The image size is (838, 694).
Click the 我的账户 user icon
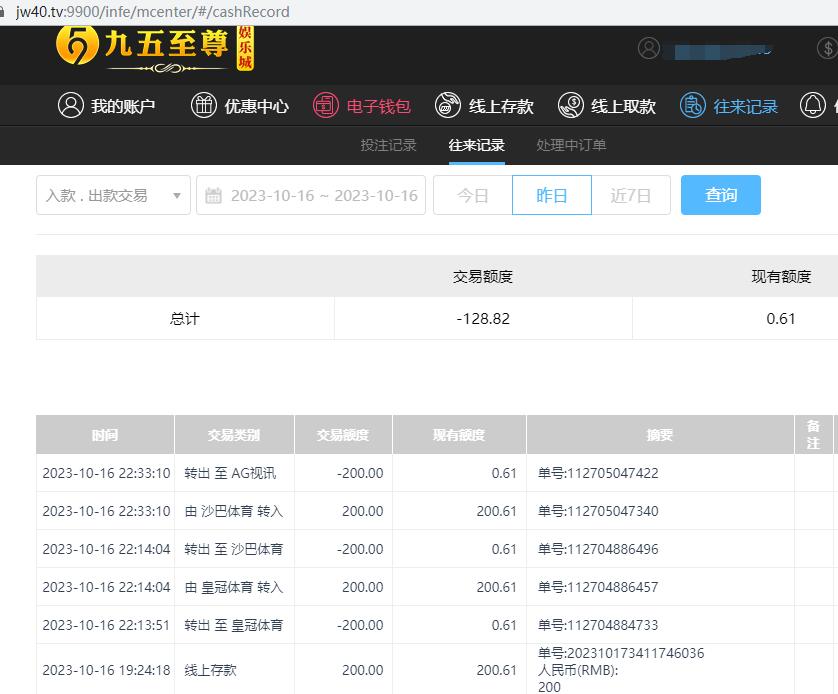pyautogui.click(x=71, y=105)
